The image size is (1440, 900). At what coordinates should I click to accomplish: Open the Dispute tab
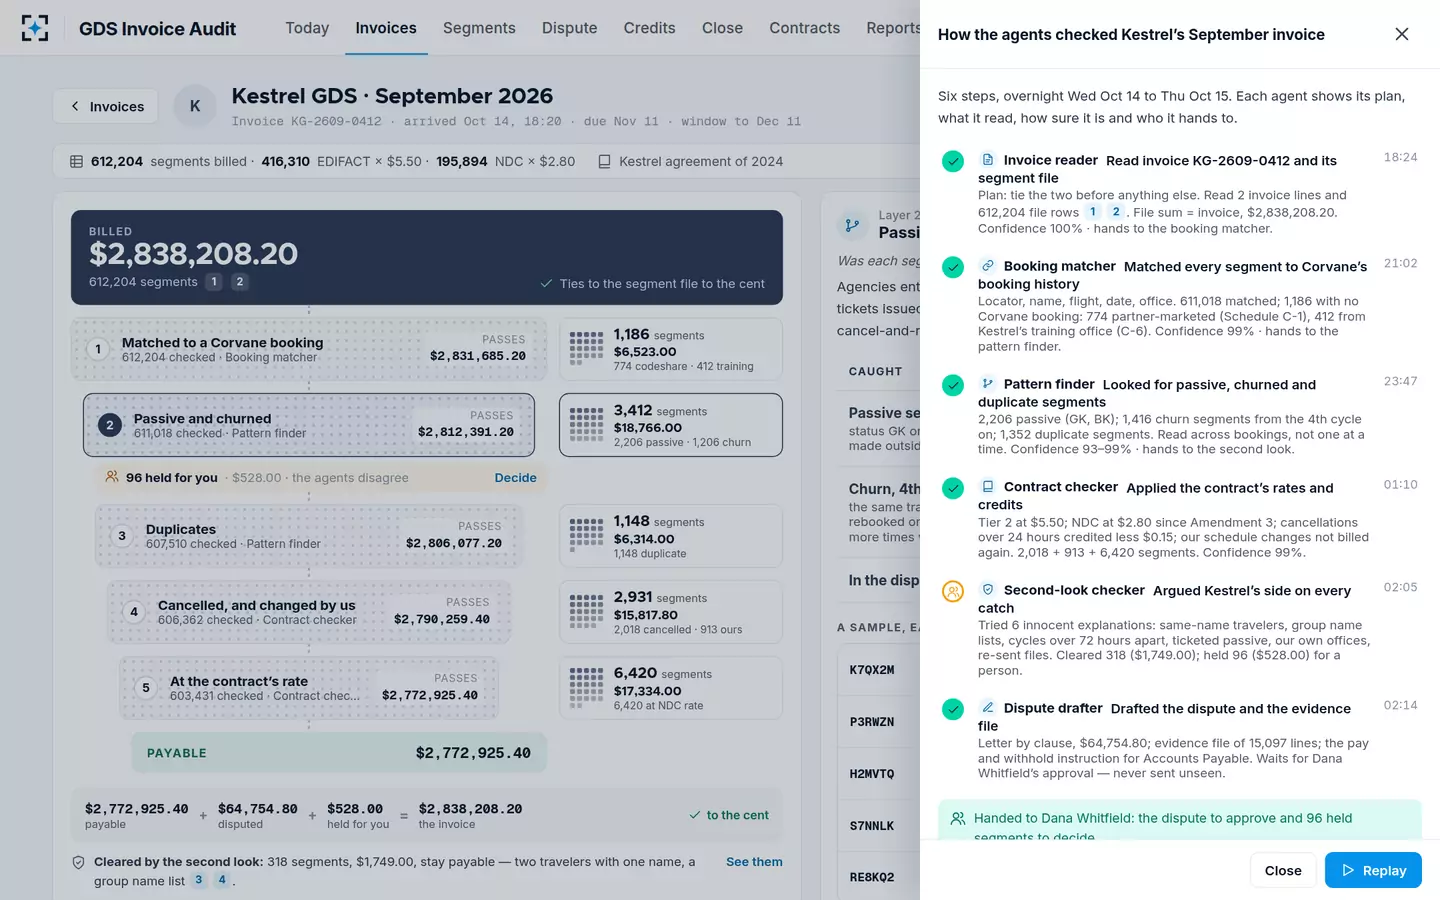569,28
